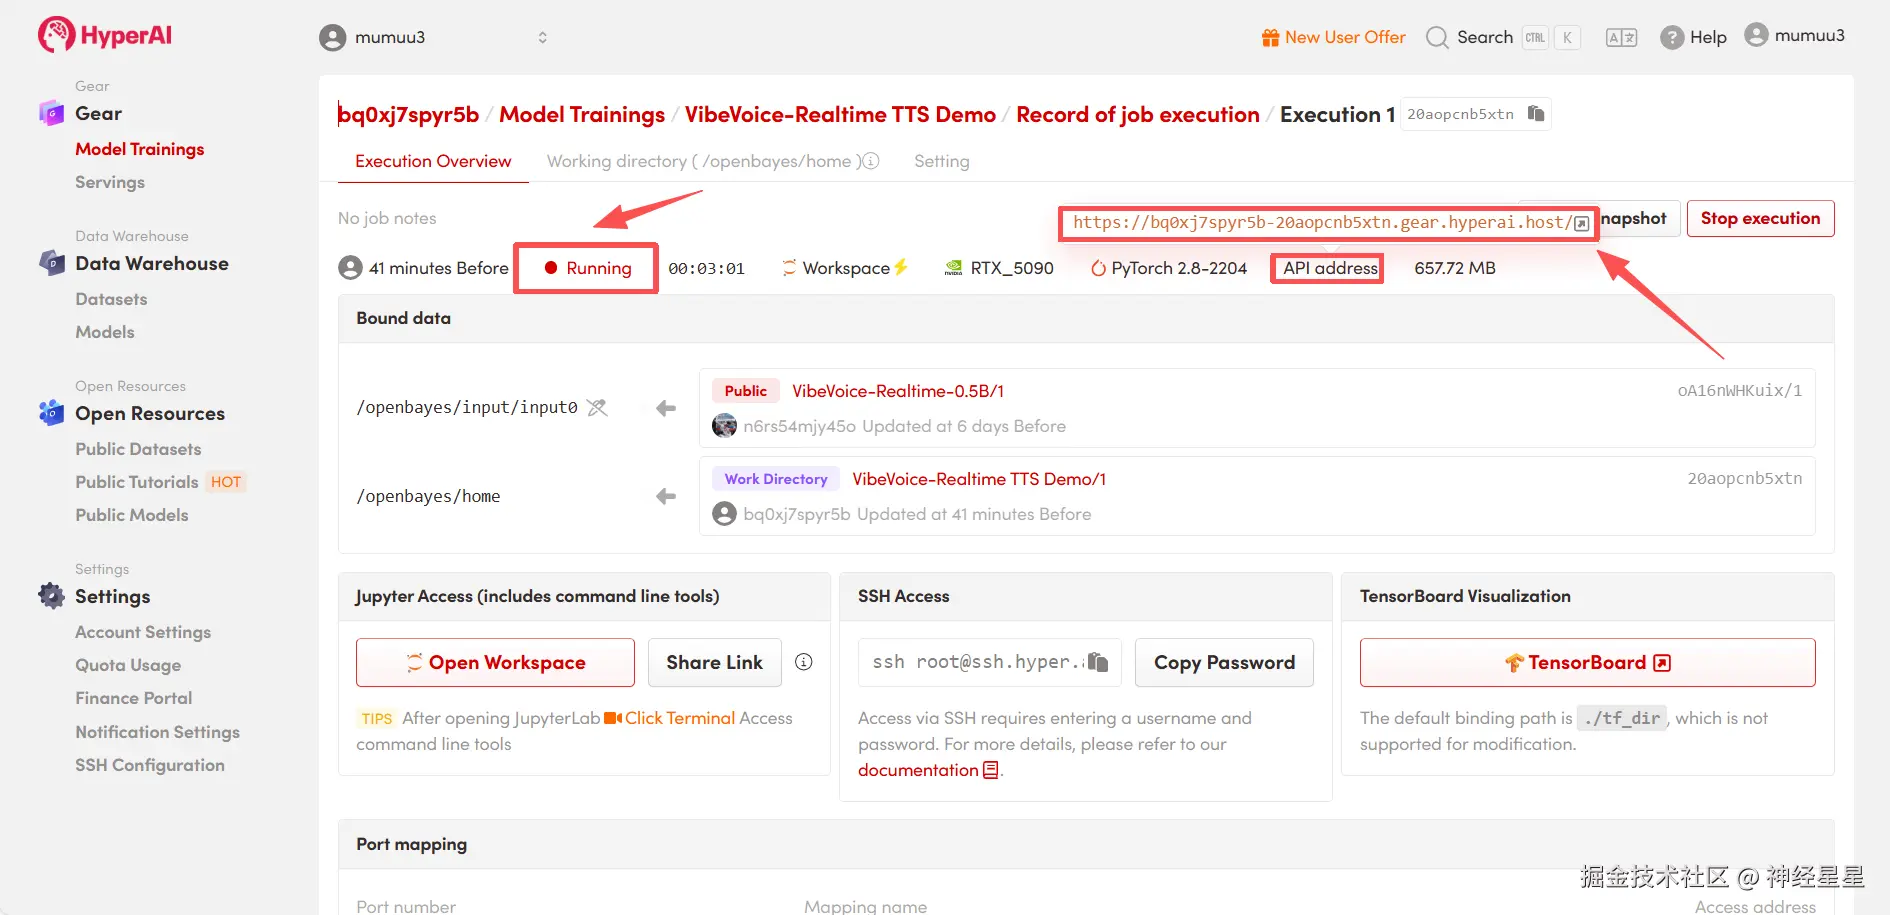Click the No job notes field
This screenshot has height=915, width=1890.
387,218
